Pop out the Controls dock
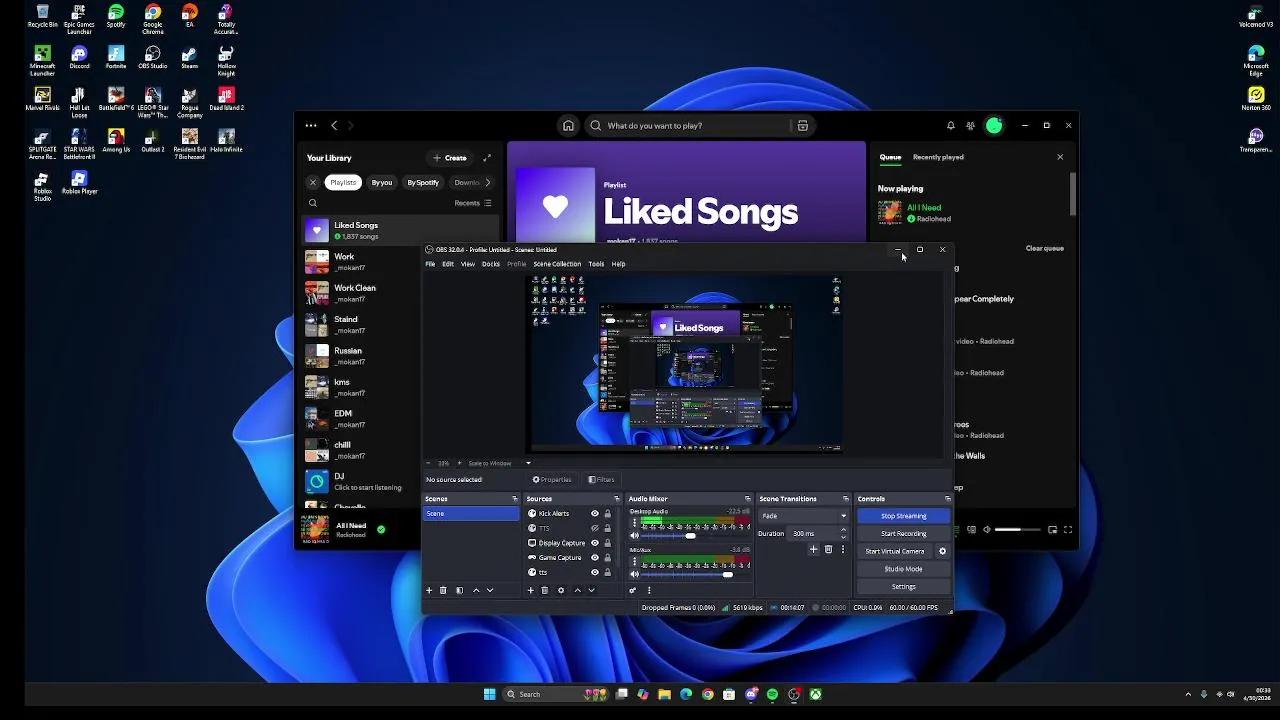Viewport: 1280px width, 720px height. 947,499
